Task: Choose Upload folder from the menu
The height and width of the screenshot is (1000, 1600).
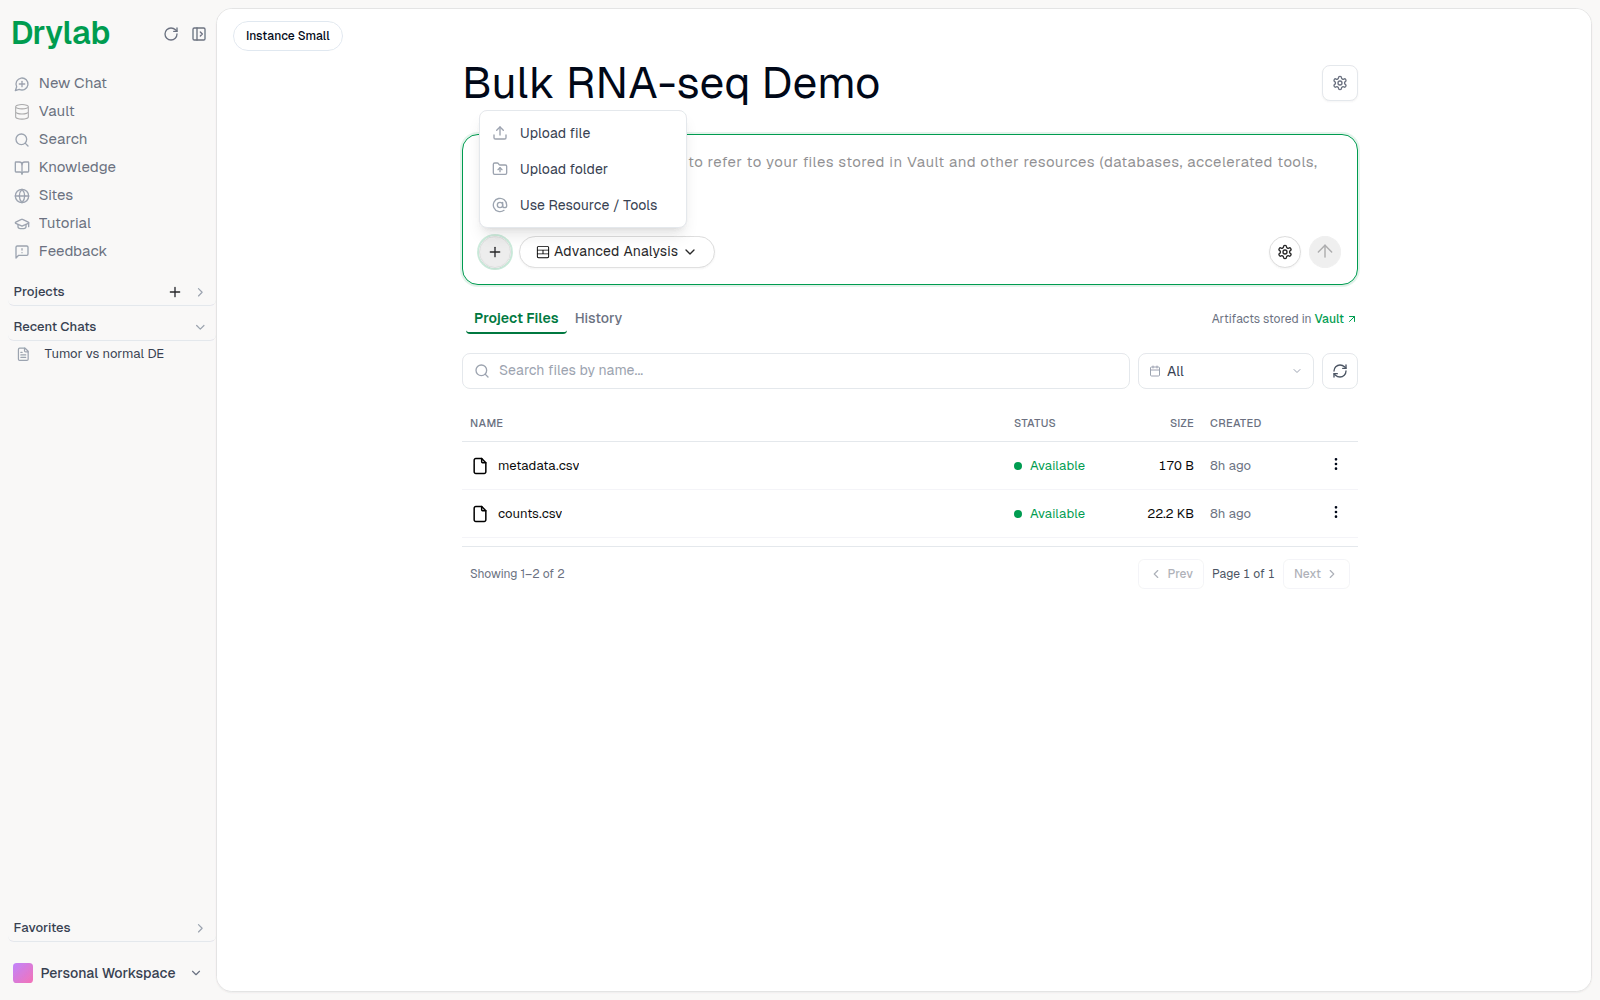Action: [583, 169]
